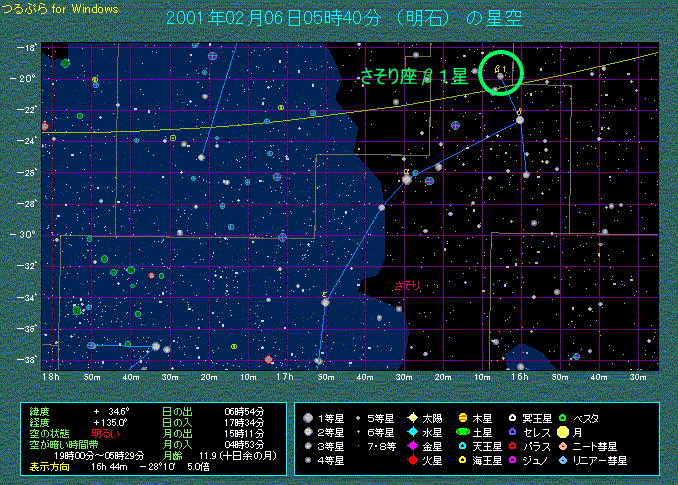This screenshot has height=485, width=678.
Task: Click the Neptune (海王星) yellow ring icon
Action: 464,461
